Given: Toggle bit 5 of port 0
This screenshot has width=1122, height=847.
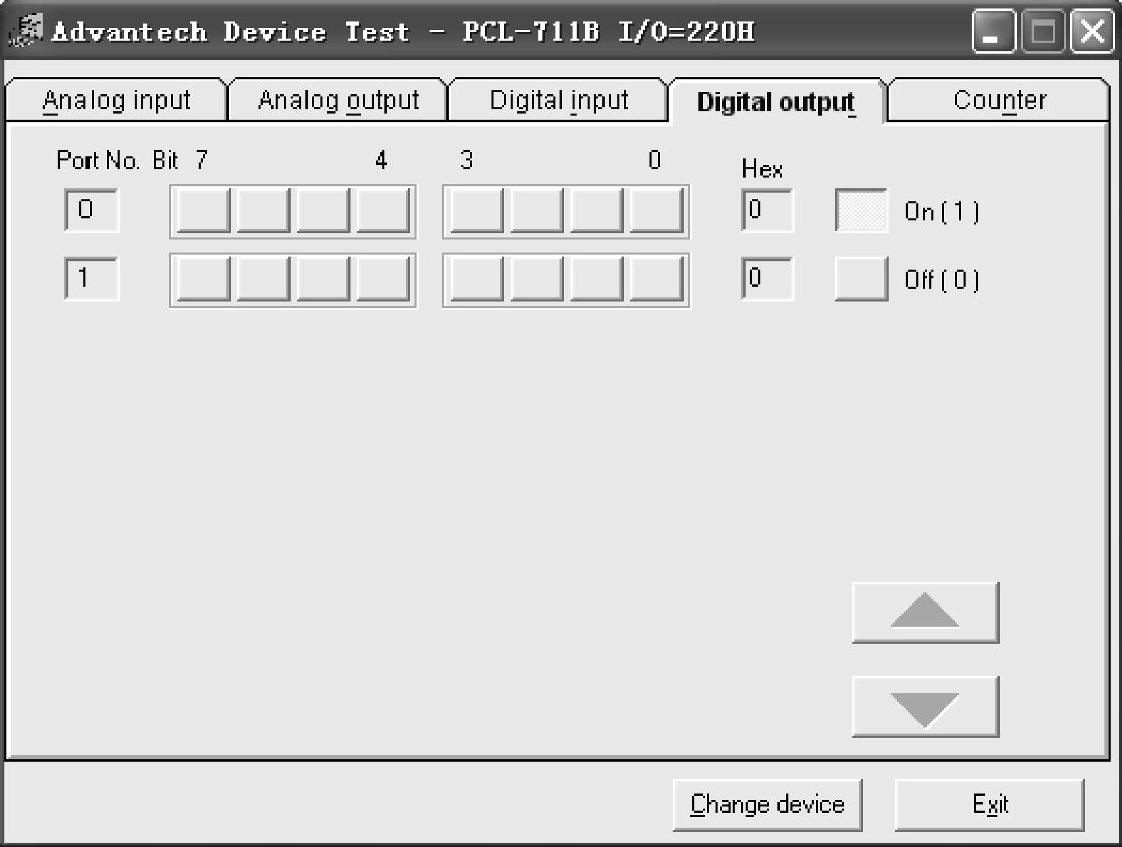Looking at the screenshot, I should 323,211.
